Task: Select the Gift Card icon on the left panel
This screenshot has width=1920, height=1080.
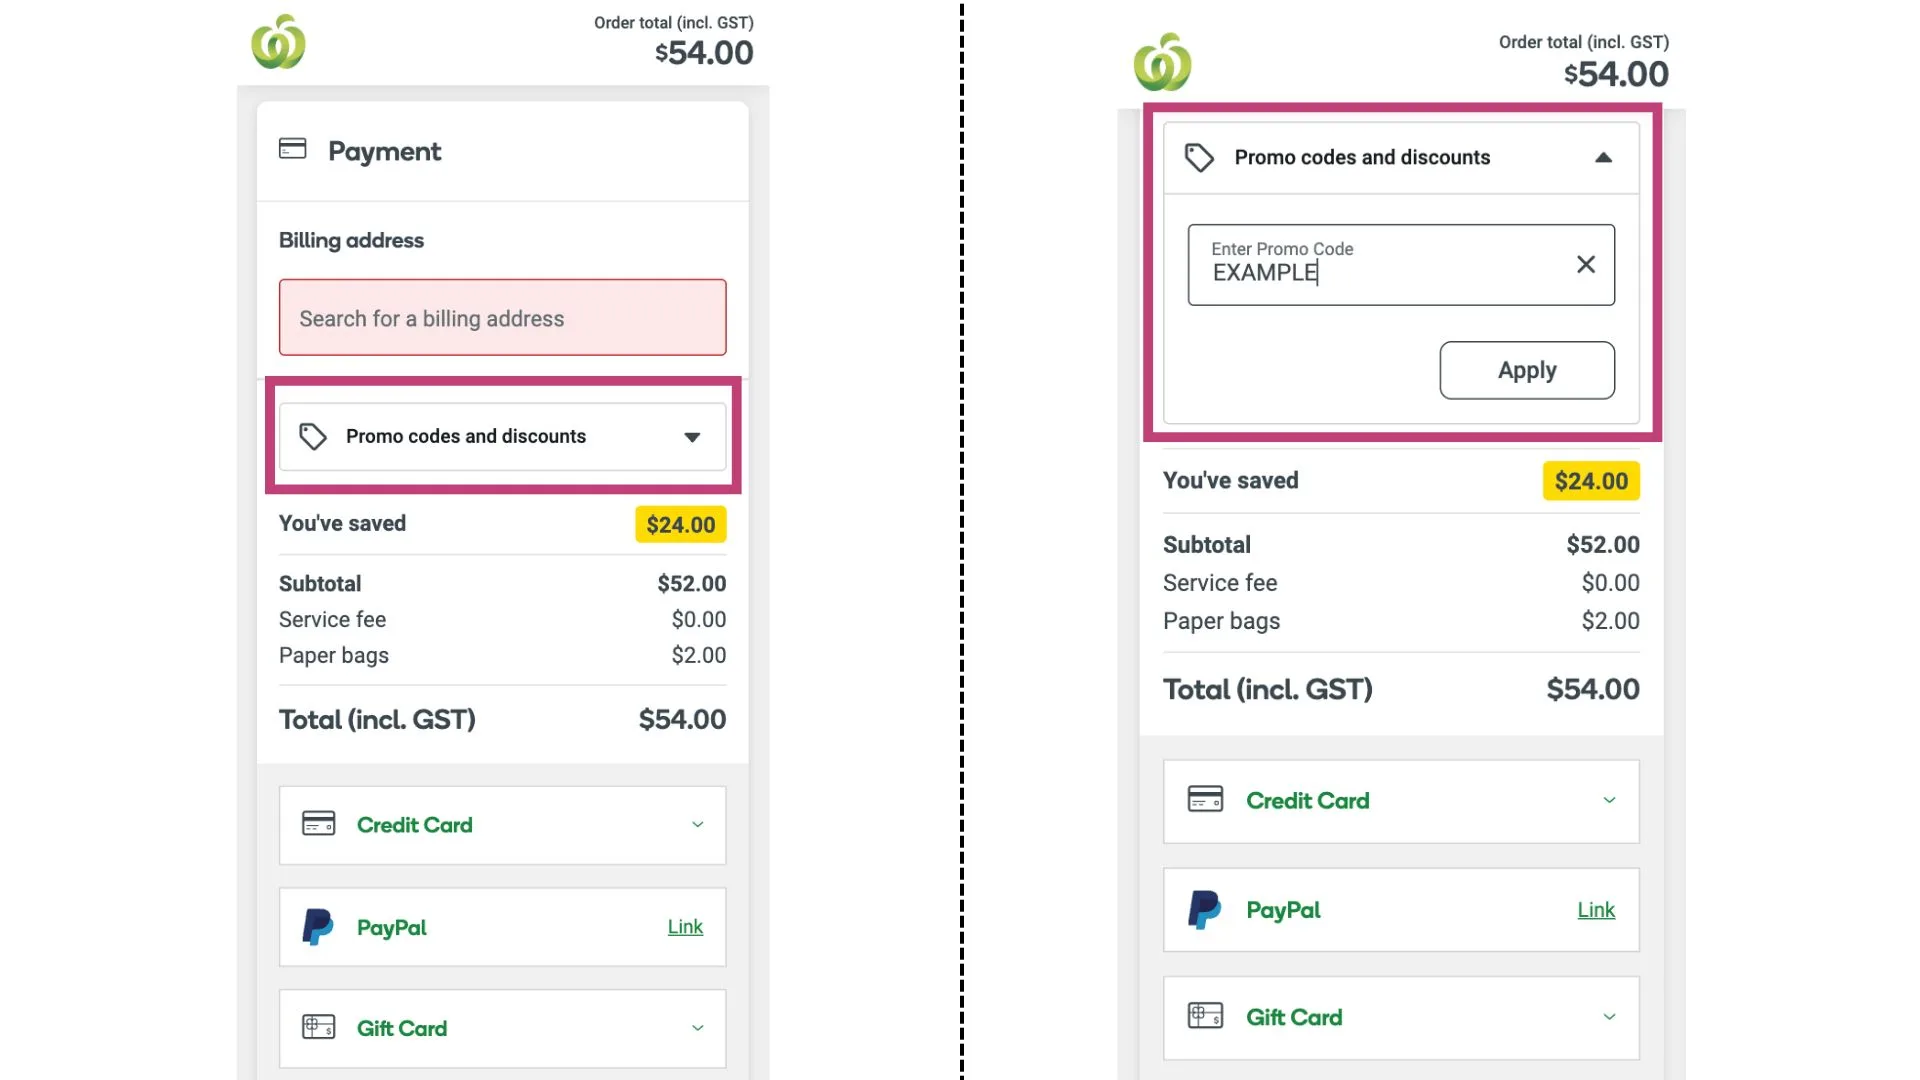Action: tap(317, 1027)
